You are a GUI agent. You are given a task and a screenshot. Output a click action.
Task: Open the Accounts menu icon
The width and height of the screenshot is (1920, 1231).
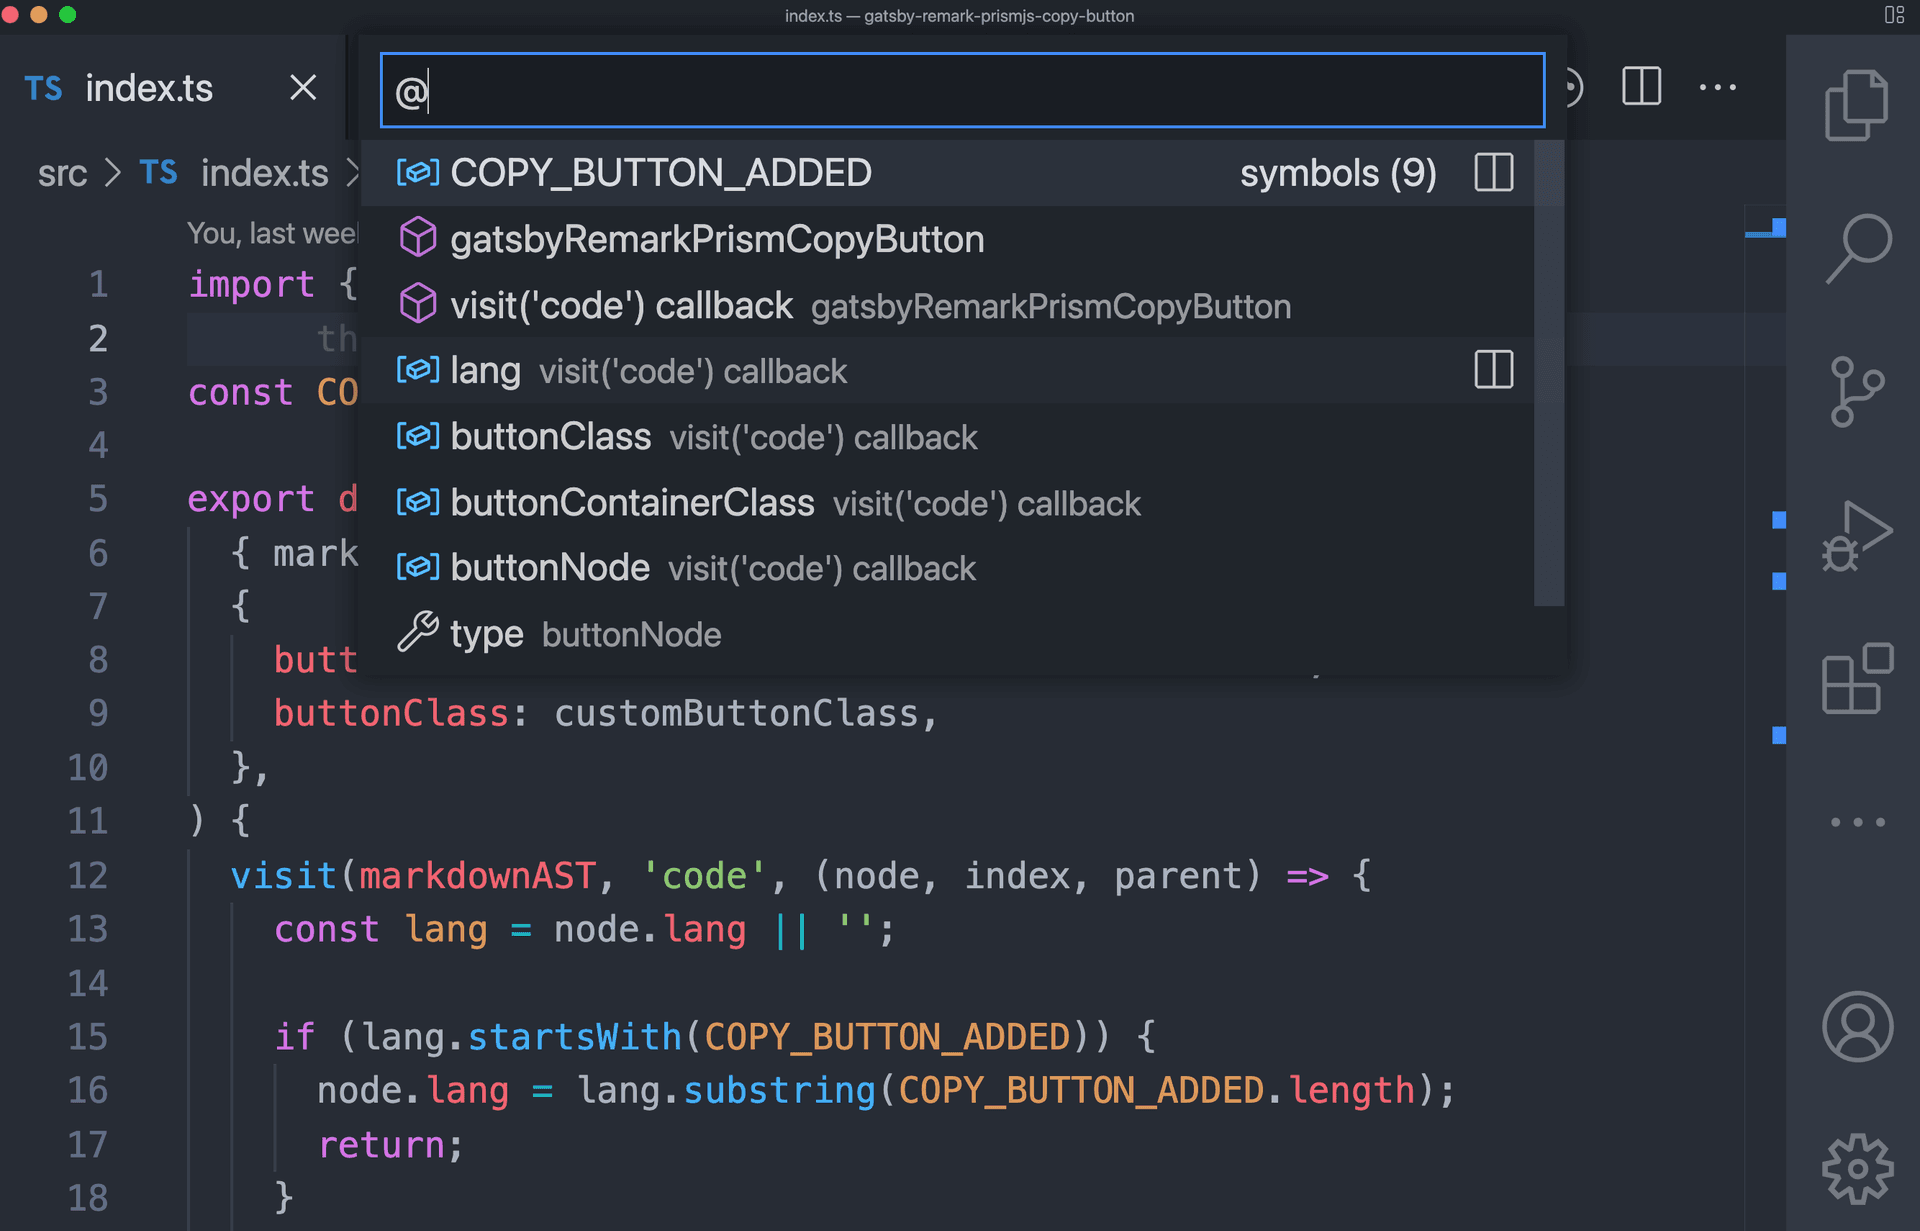coord(1856,1026)
